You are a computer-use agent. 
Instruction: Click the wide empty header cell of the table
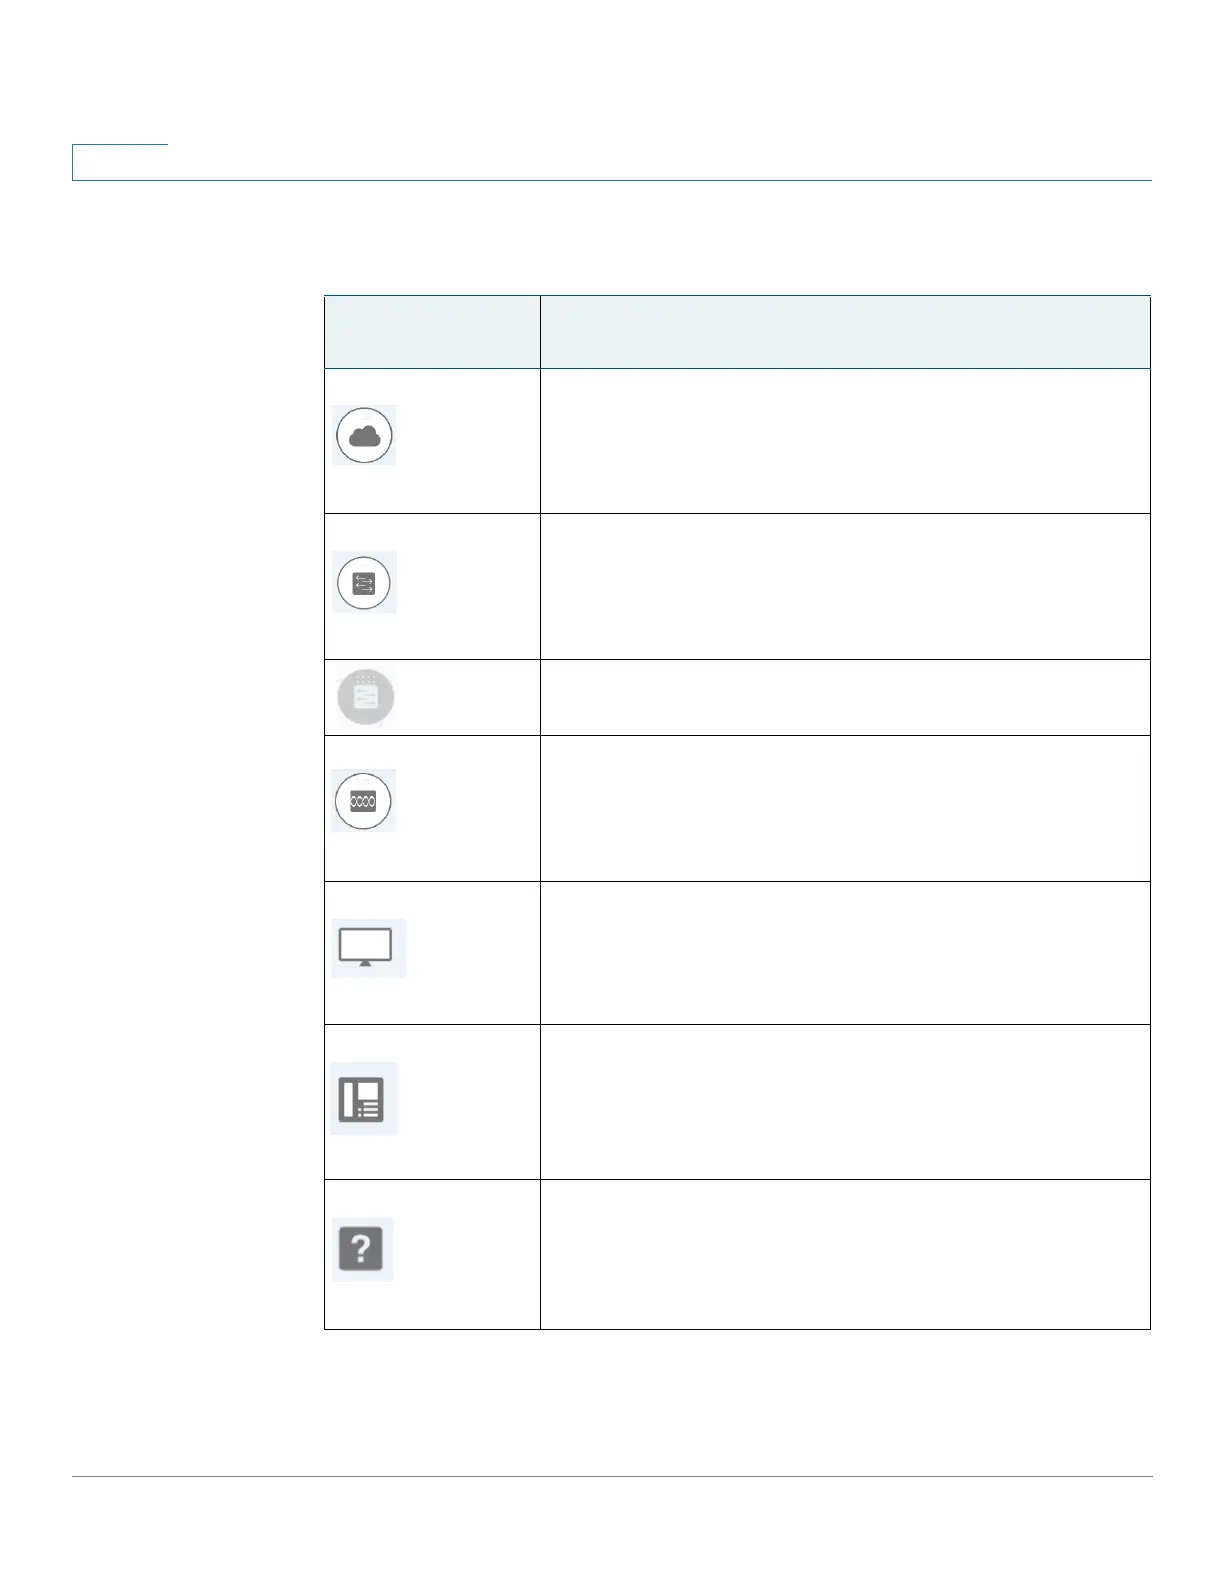(x=845, y=332)
